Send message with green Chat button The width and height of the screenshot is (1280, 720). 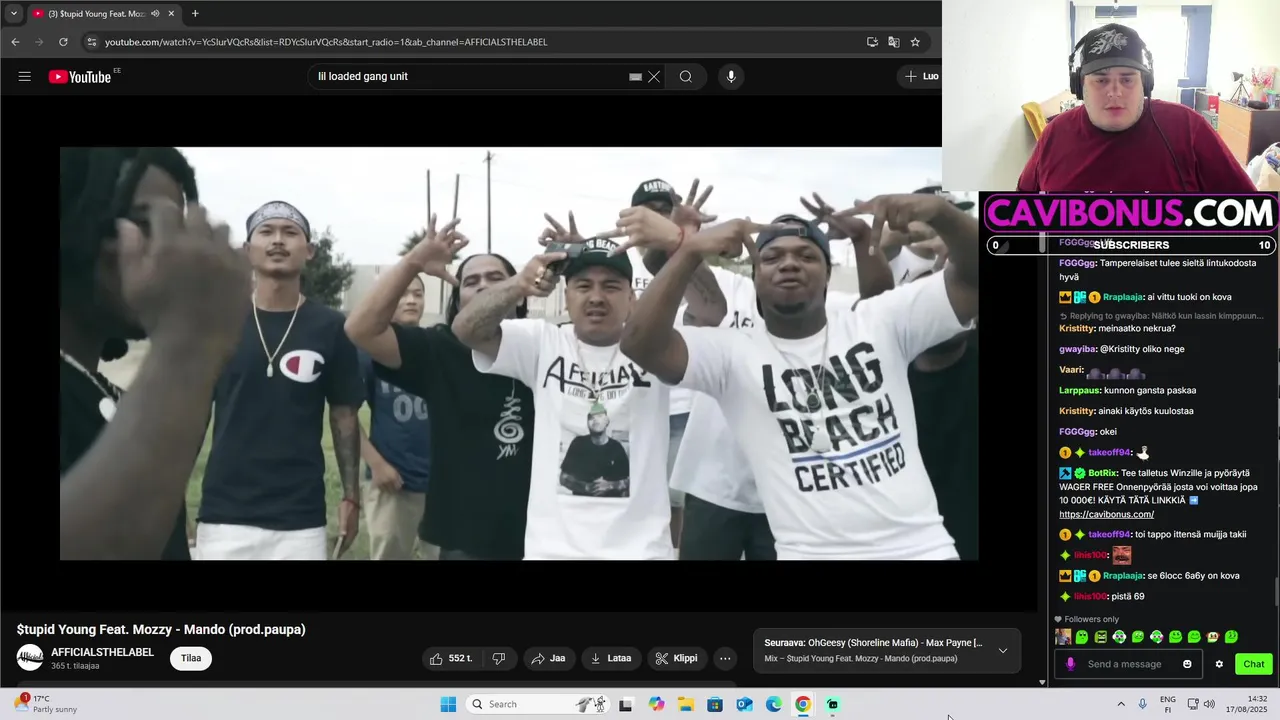(1254, 664)
